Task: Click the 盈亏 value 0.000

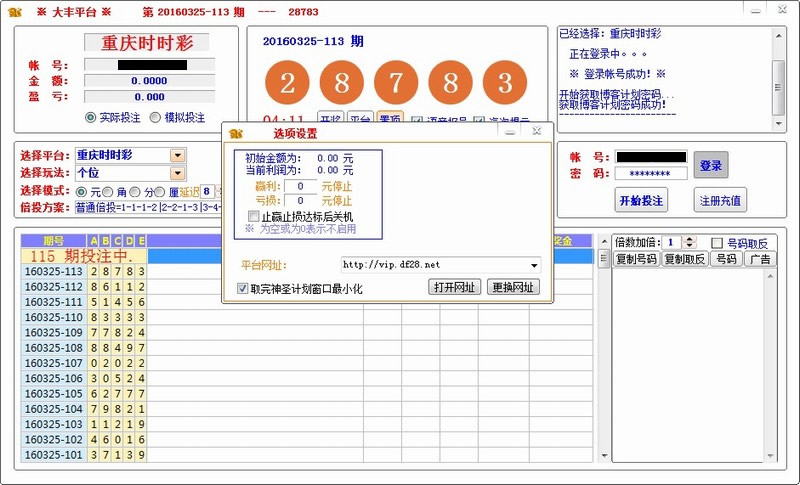Action: [149, 97]
